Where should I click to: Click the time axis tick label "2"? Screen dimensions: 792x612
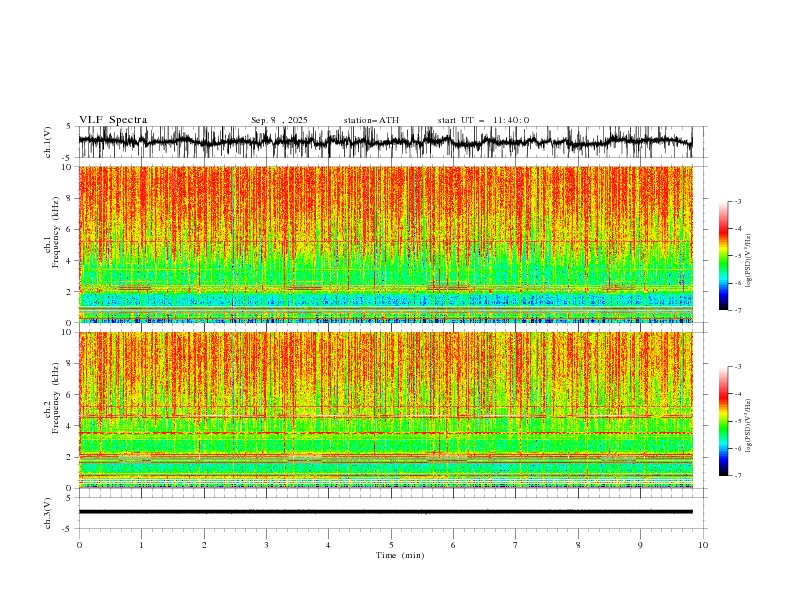204,545
